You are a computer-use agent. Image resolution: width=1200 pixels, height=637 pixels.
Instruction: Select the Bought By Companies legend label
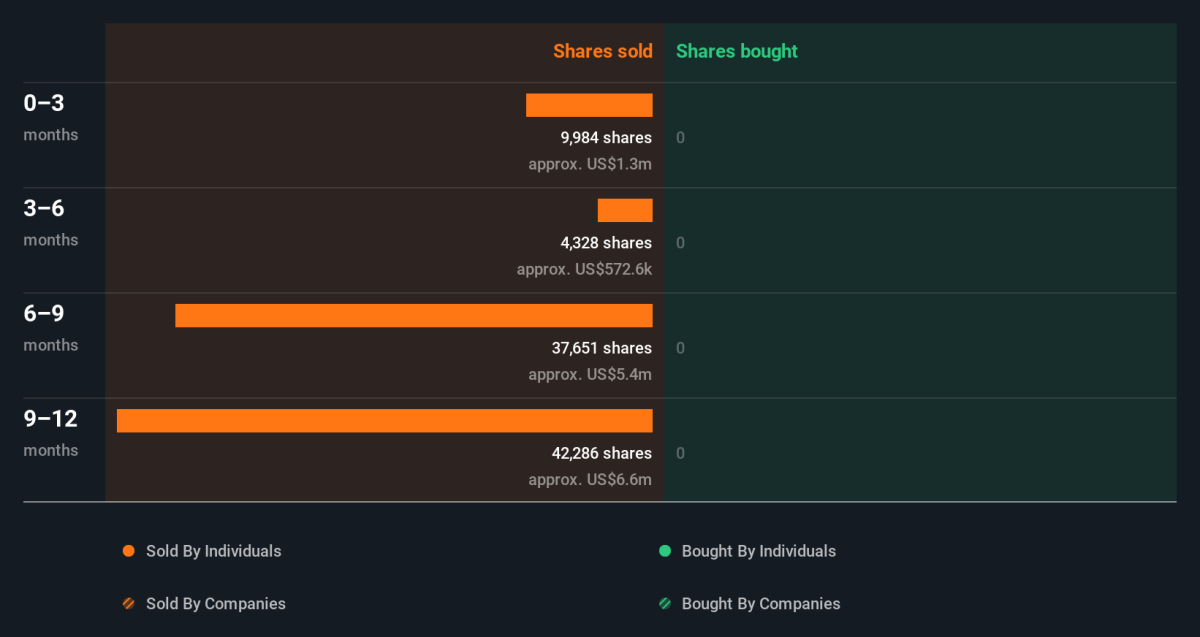click(761, 604)
